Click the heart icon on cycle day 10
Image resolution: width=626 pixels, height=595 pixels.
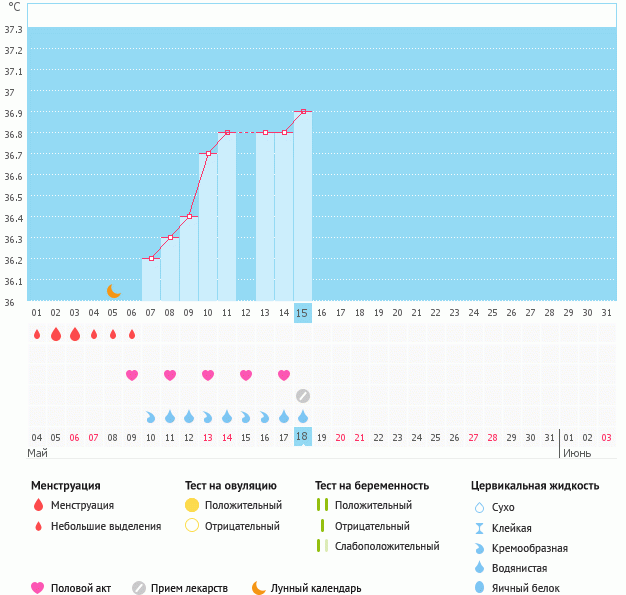coord(208,375)
